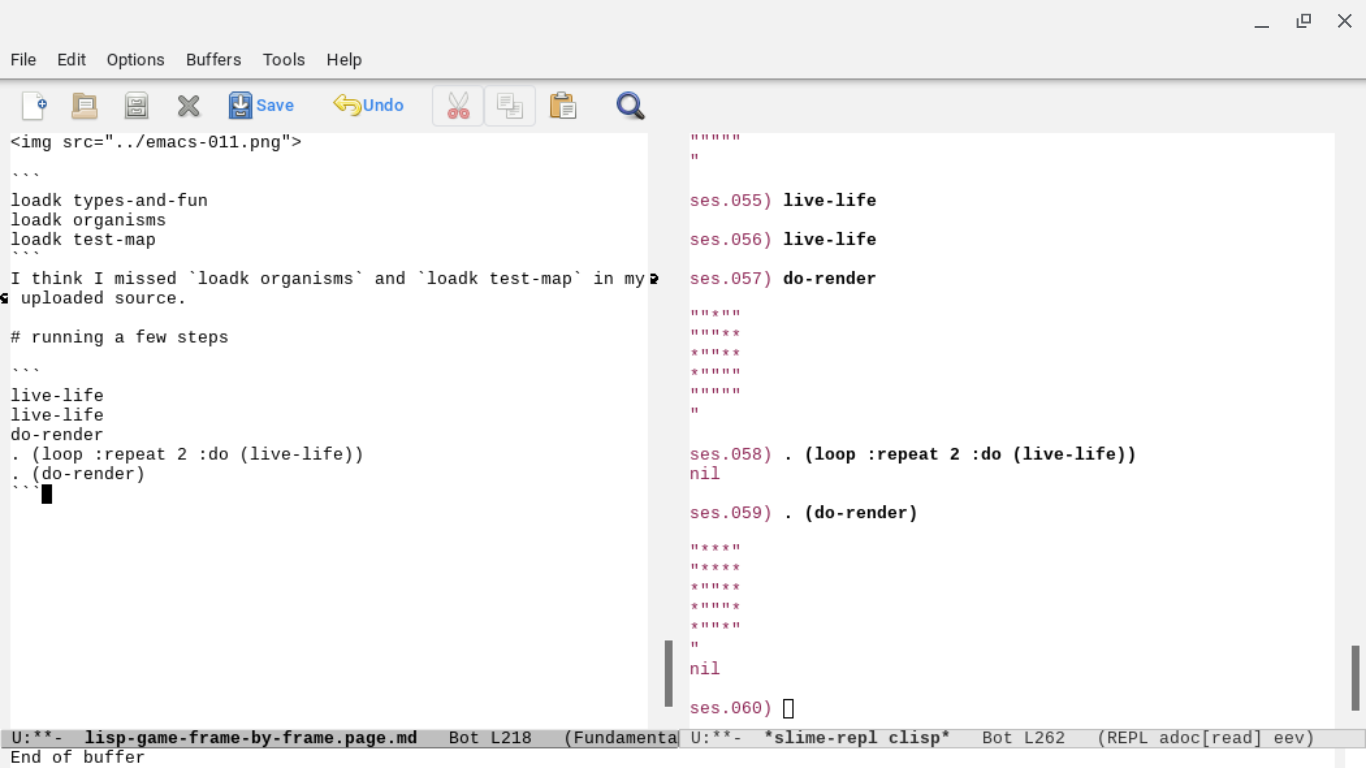Click the New File toolbar icon
The image size is (1366, 768).
click(34, 105)
